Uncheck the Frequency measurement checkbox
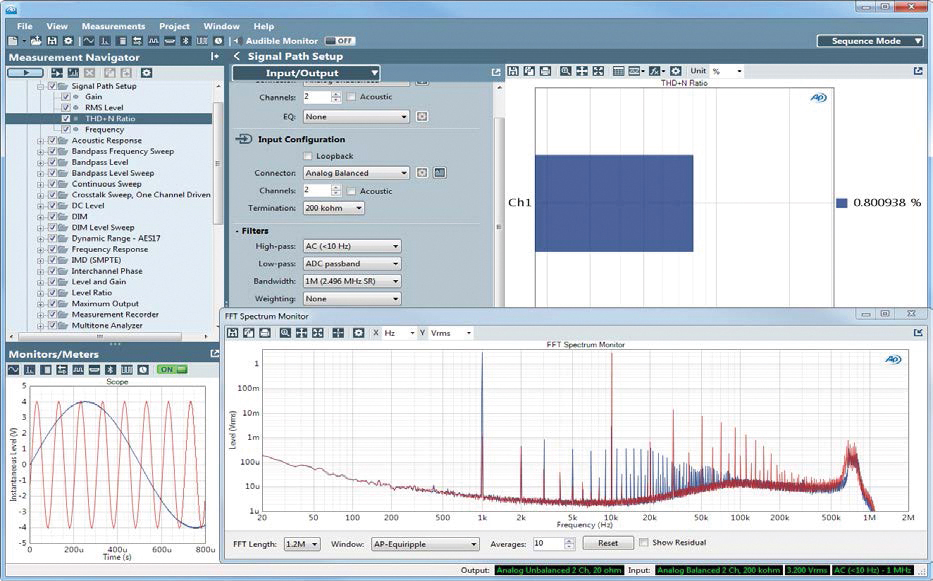Screen dimensions: 933x581 66,129
